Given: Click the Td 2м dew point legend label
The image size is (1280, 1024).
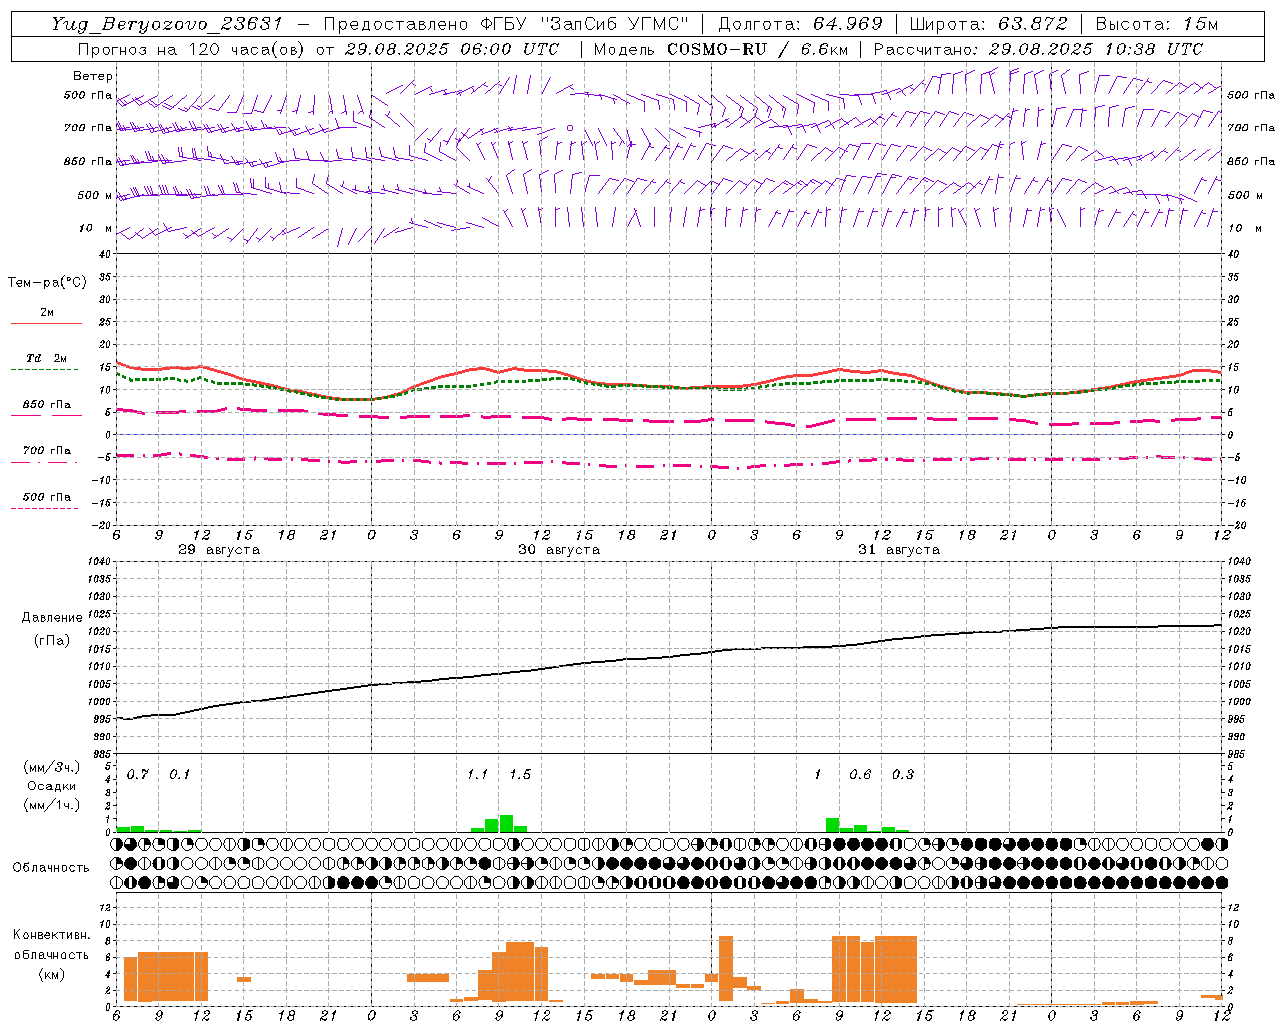Looking at the screenshot, I should point(47,358).
